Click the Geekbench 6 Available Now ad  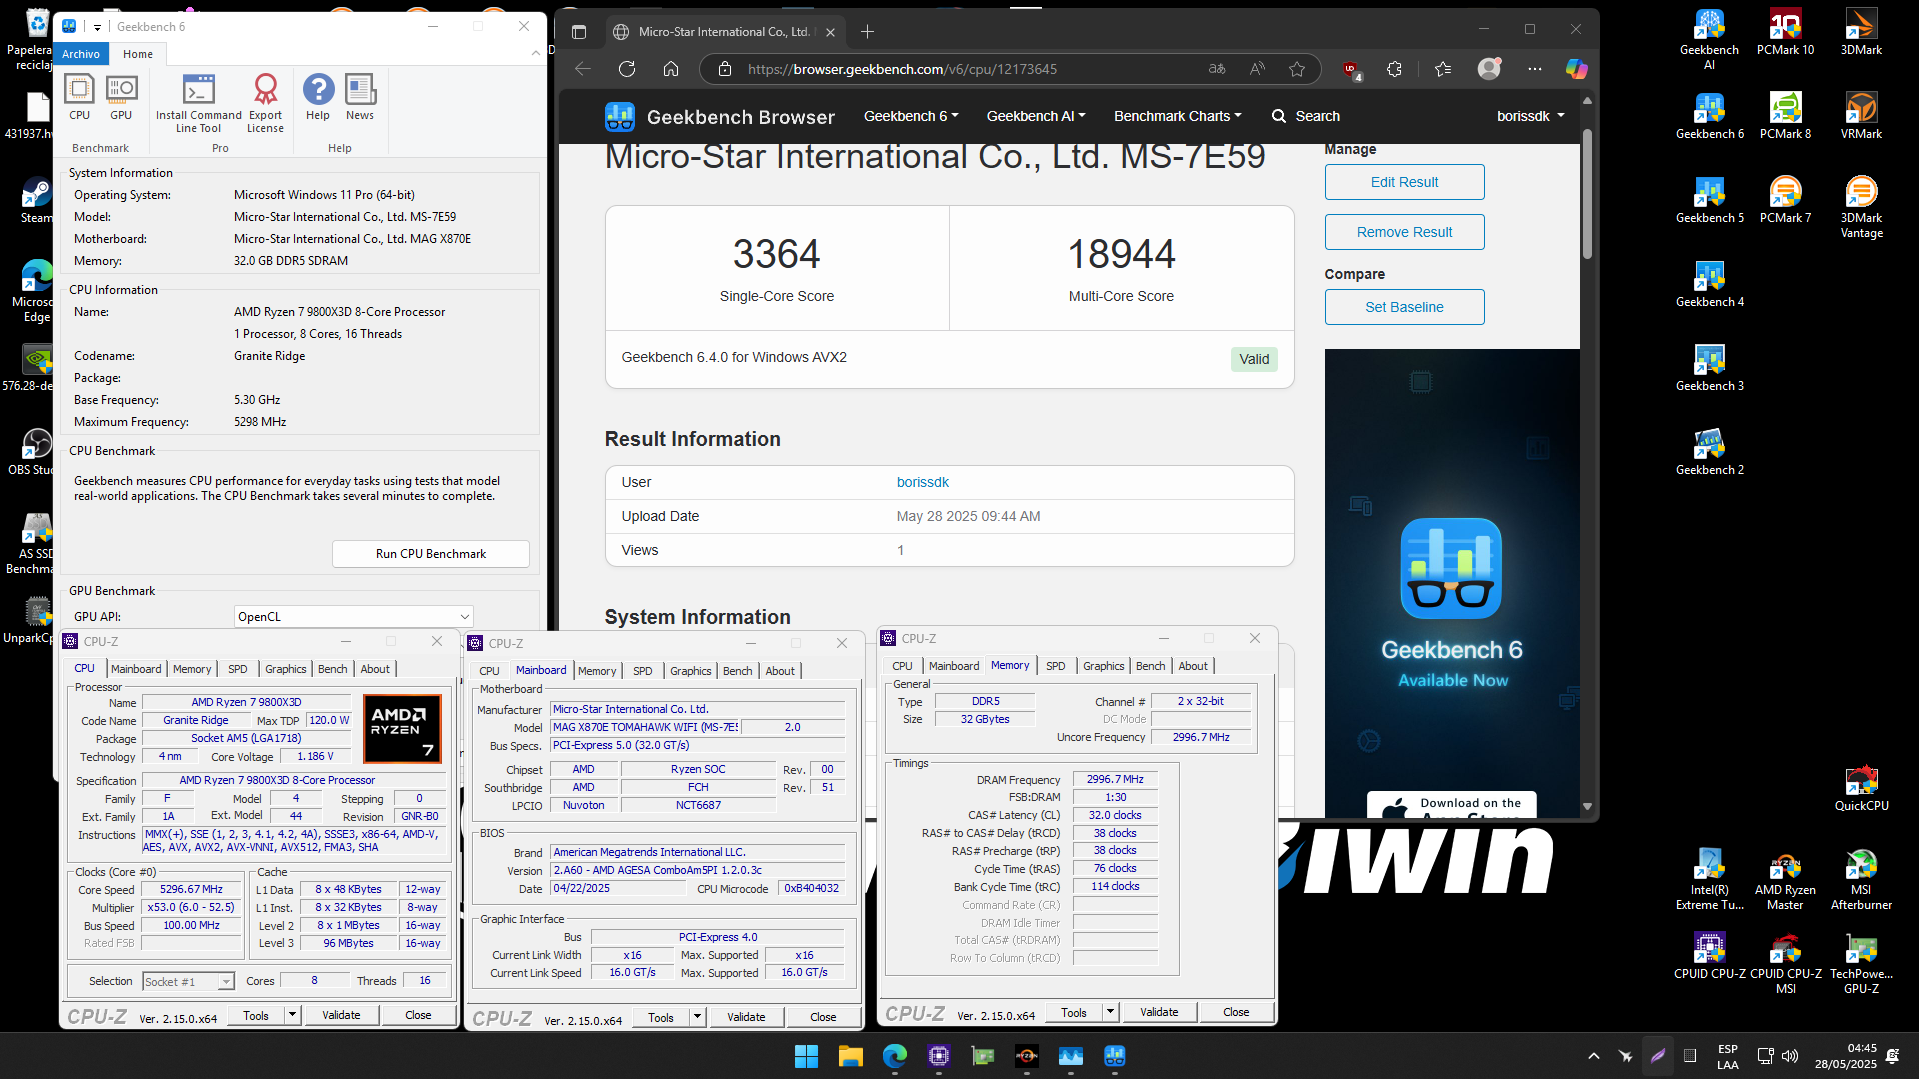pos(1451,585)
